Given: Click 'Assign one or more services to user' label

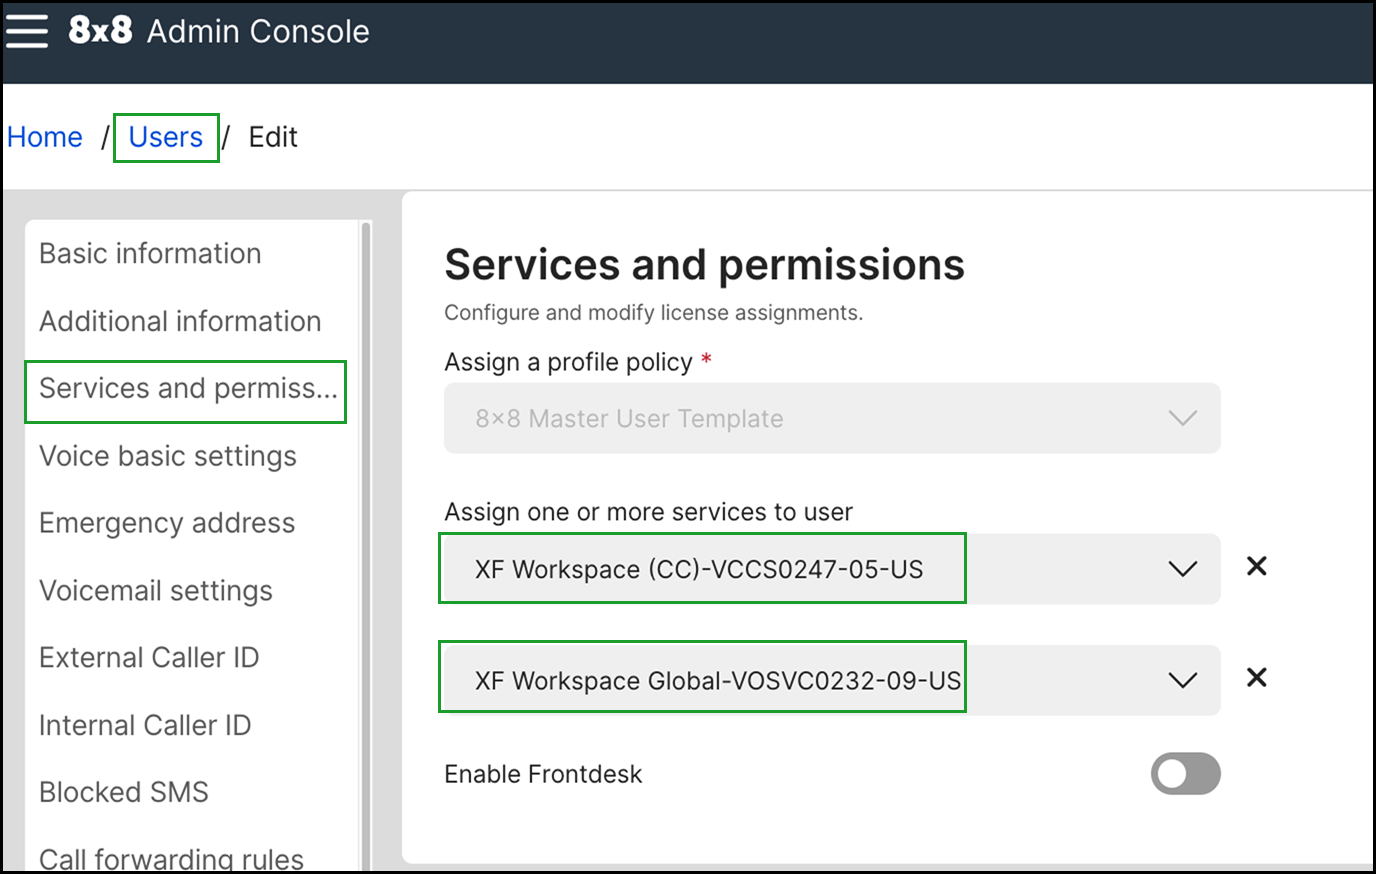Looking at the screenshot, I should click(648, 512).
